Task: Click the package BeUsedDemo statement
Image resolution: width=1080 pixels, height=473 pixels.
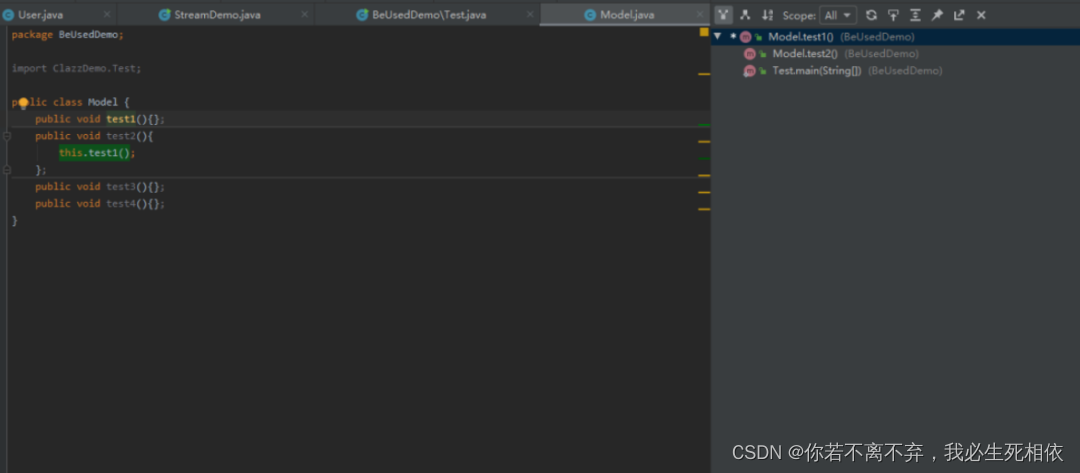Action: [68, 34]
